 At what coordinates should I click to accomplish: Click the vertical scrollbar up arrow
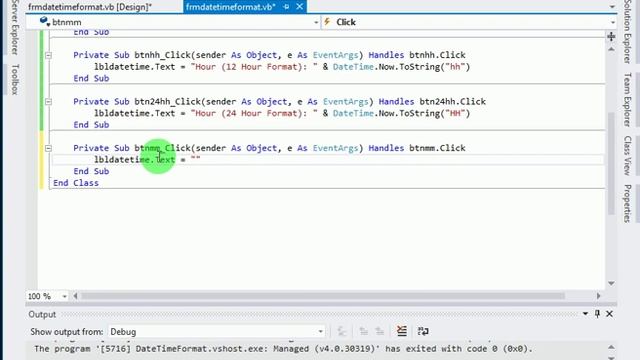click(x=611, y=49)
